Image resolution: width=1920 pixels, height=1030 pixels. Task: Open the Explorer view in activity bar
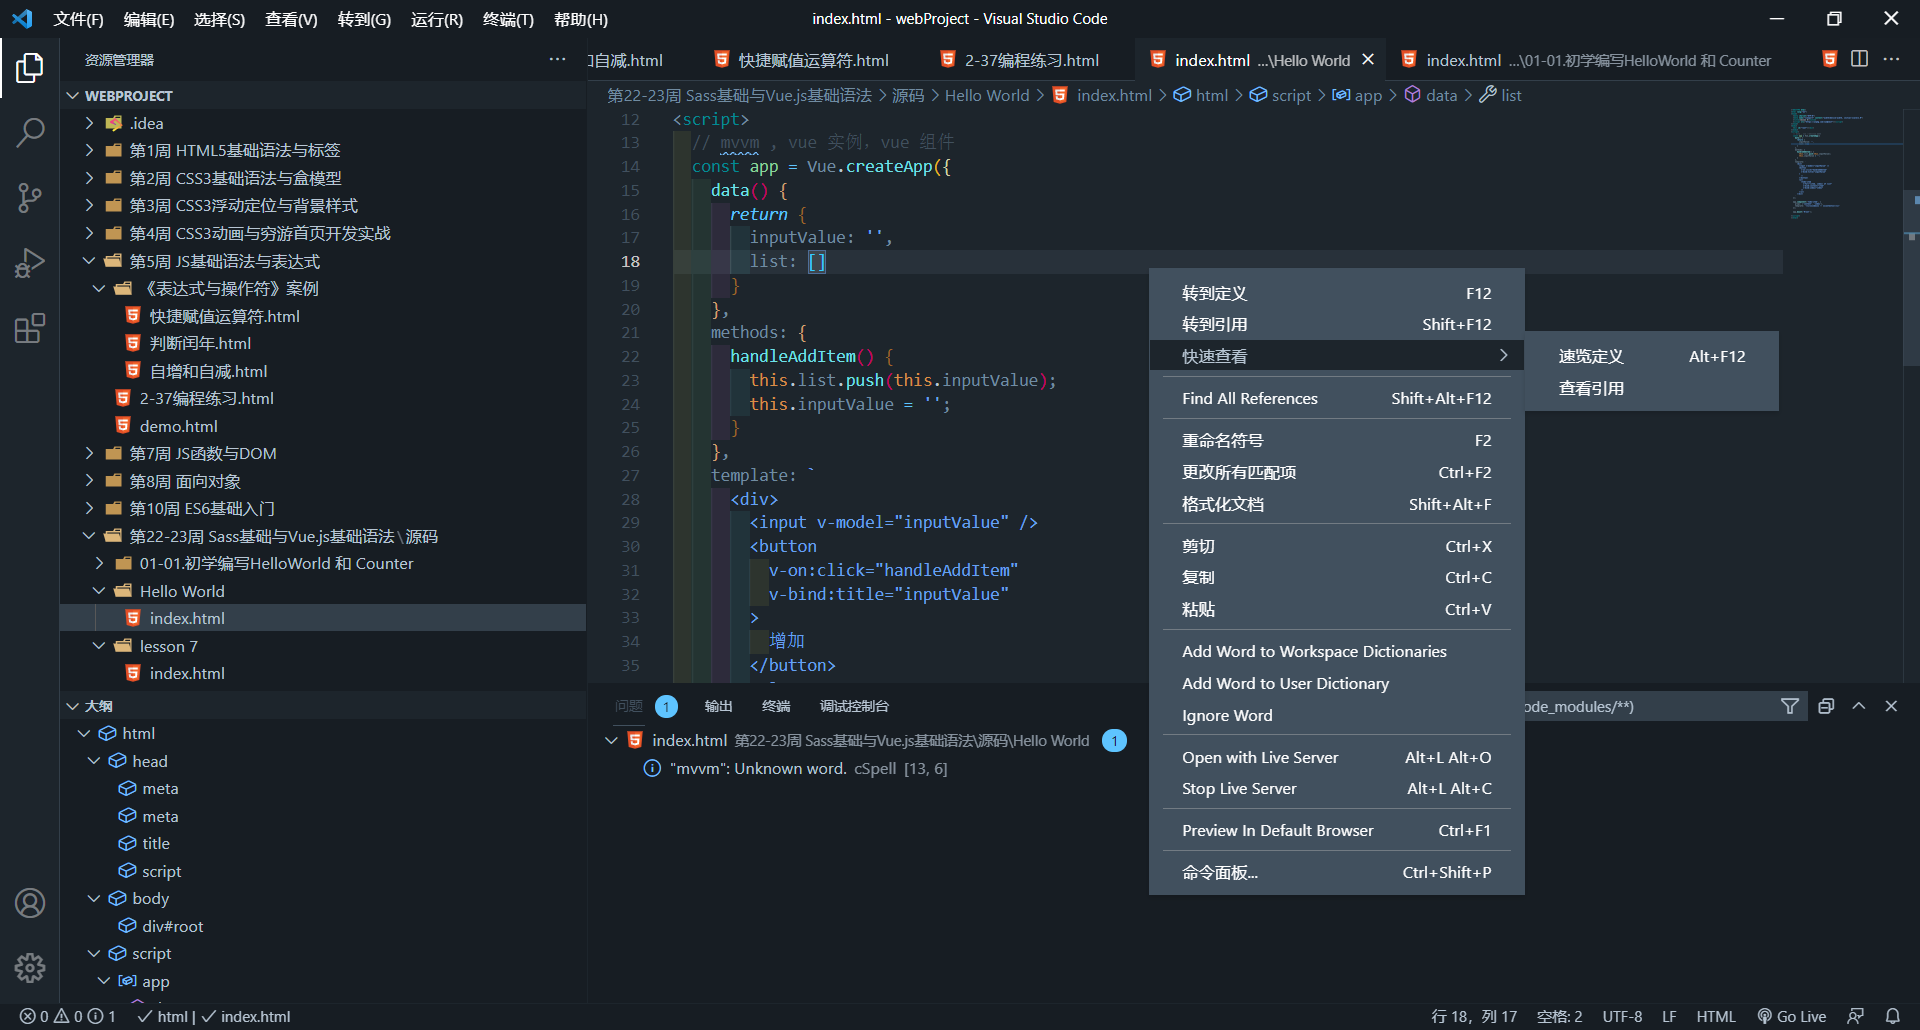click(30, 68)
